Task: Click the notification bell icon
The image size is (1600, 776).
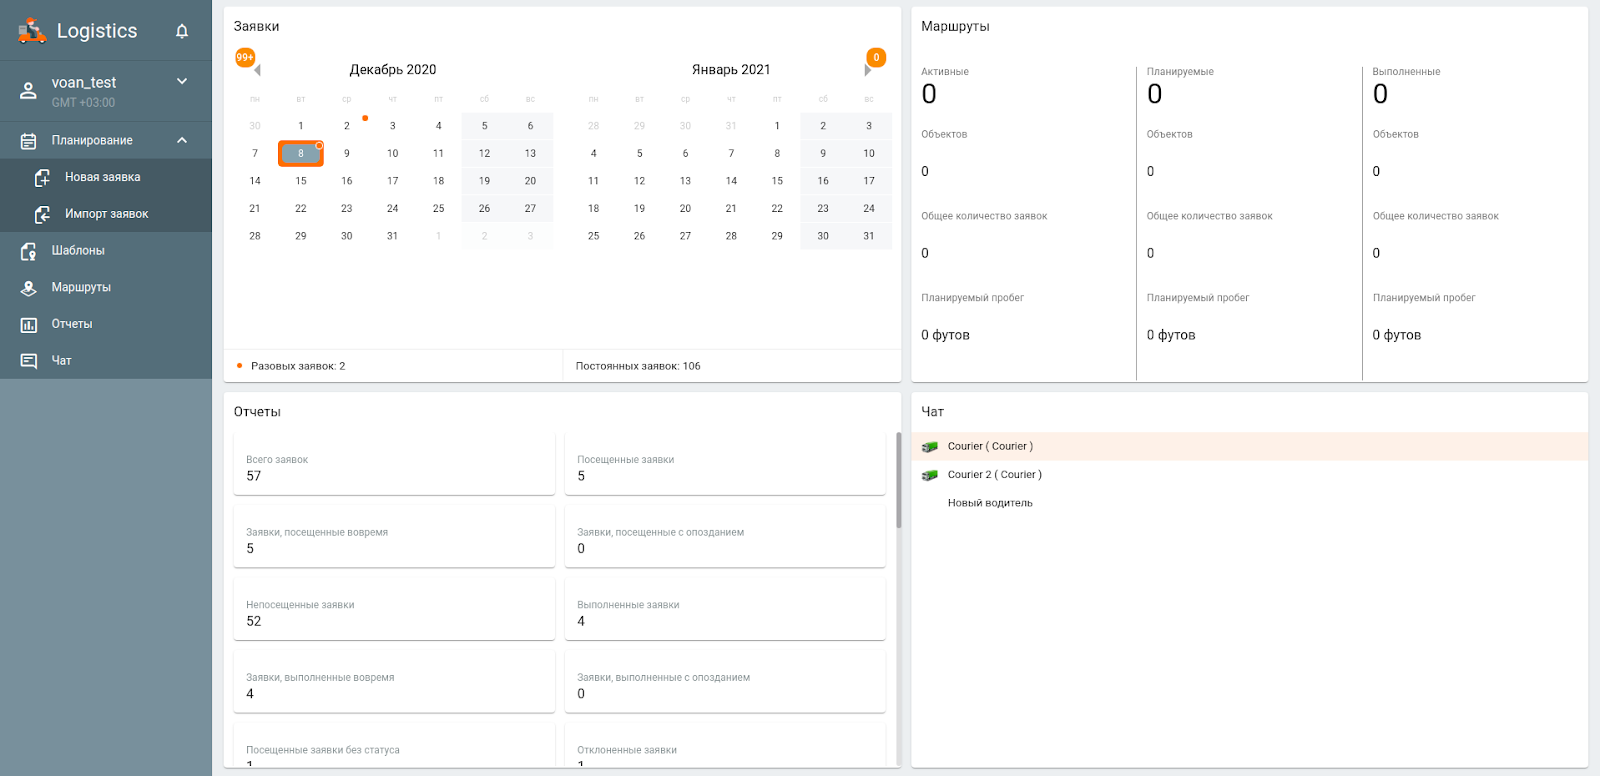Action: point(182,31)
